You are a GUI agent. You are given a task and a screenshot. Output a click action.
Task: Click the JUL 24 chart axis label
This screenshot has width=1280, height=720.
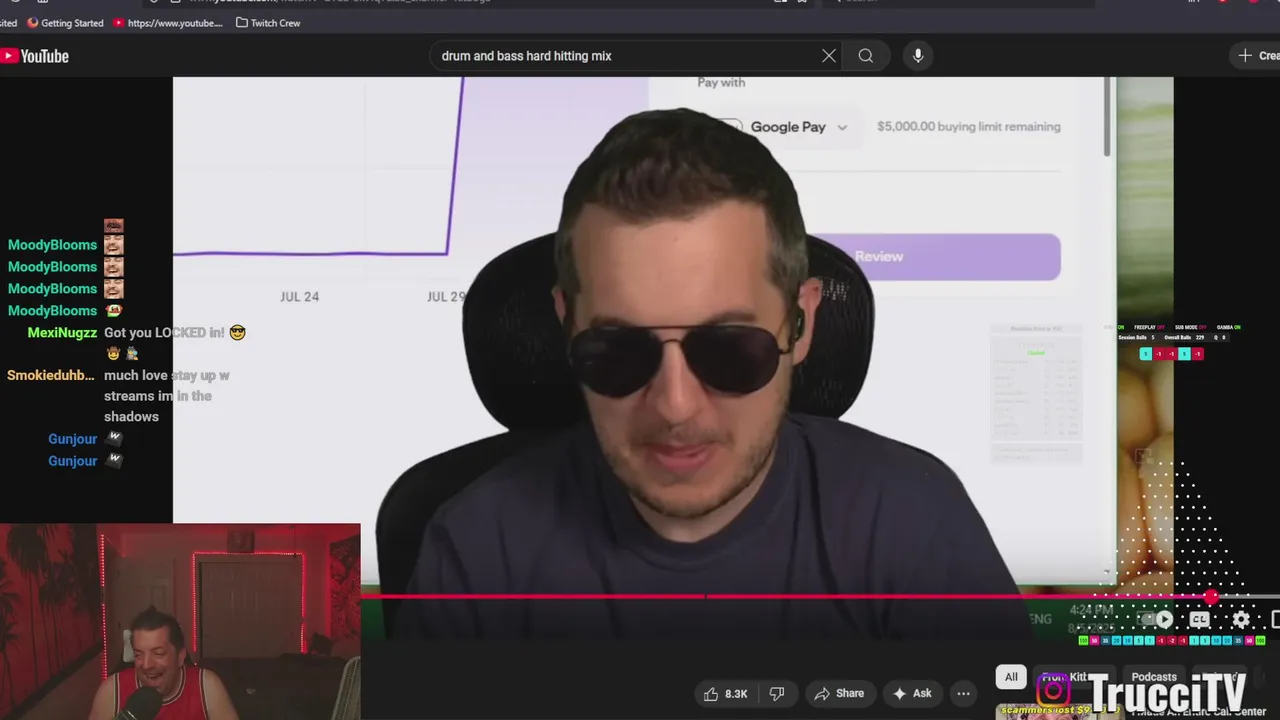pos(299,297)
